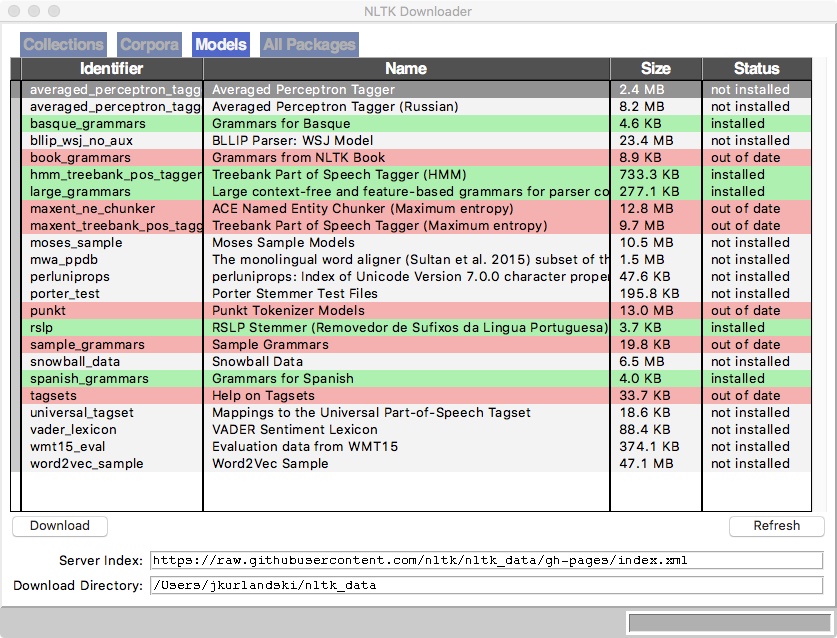The image size is (837, 638).
Task: Click the 'installed' status for rslp
Action: [x=738, y=328]
